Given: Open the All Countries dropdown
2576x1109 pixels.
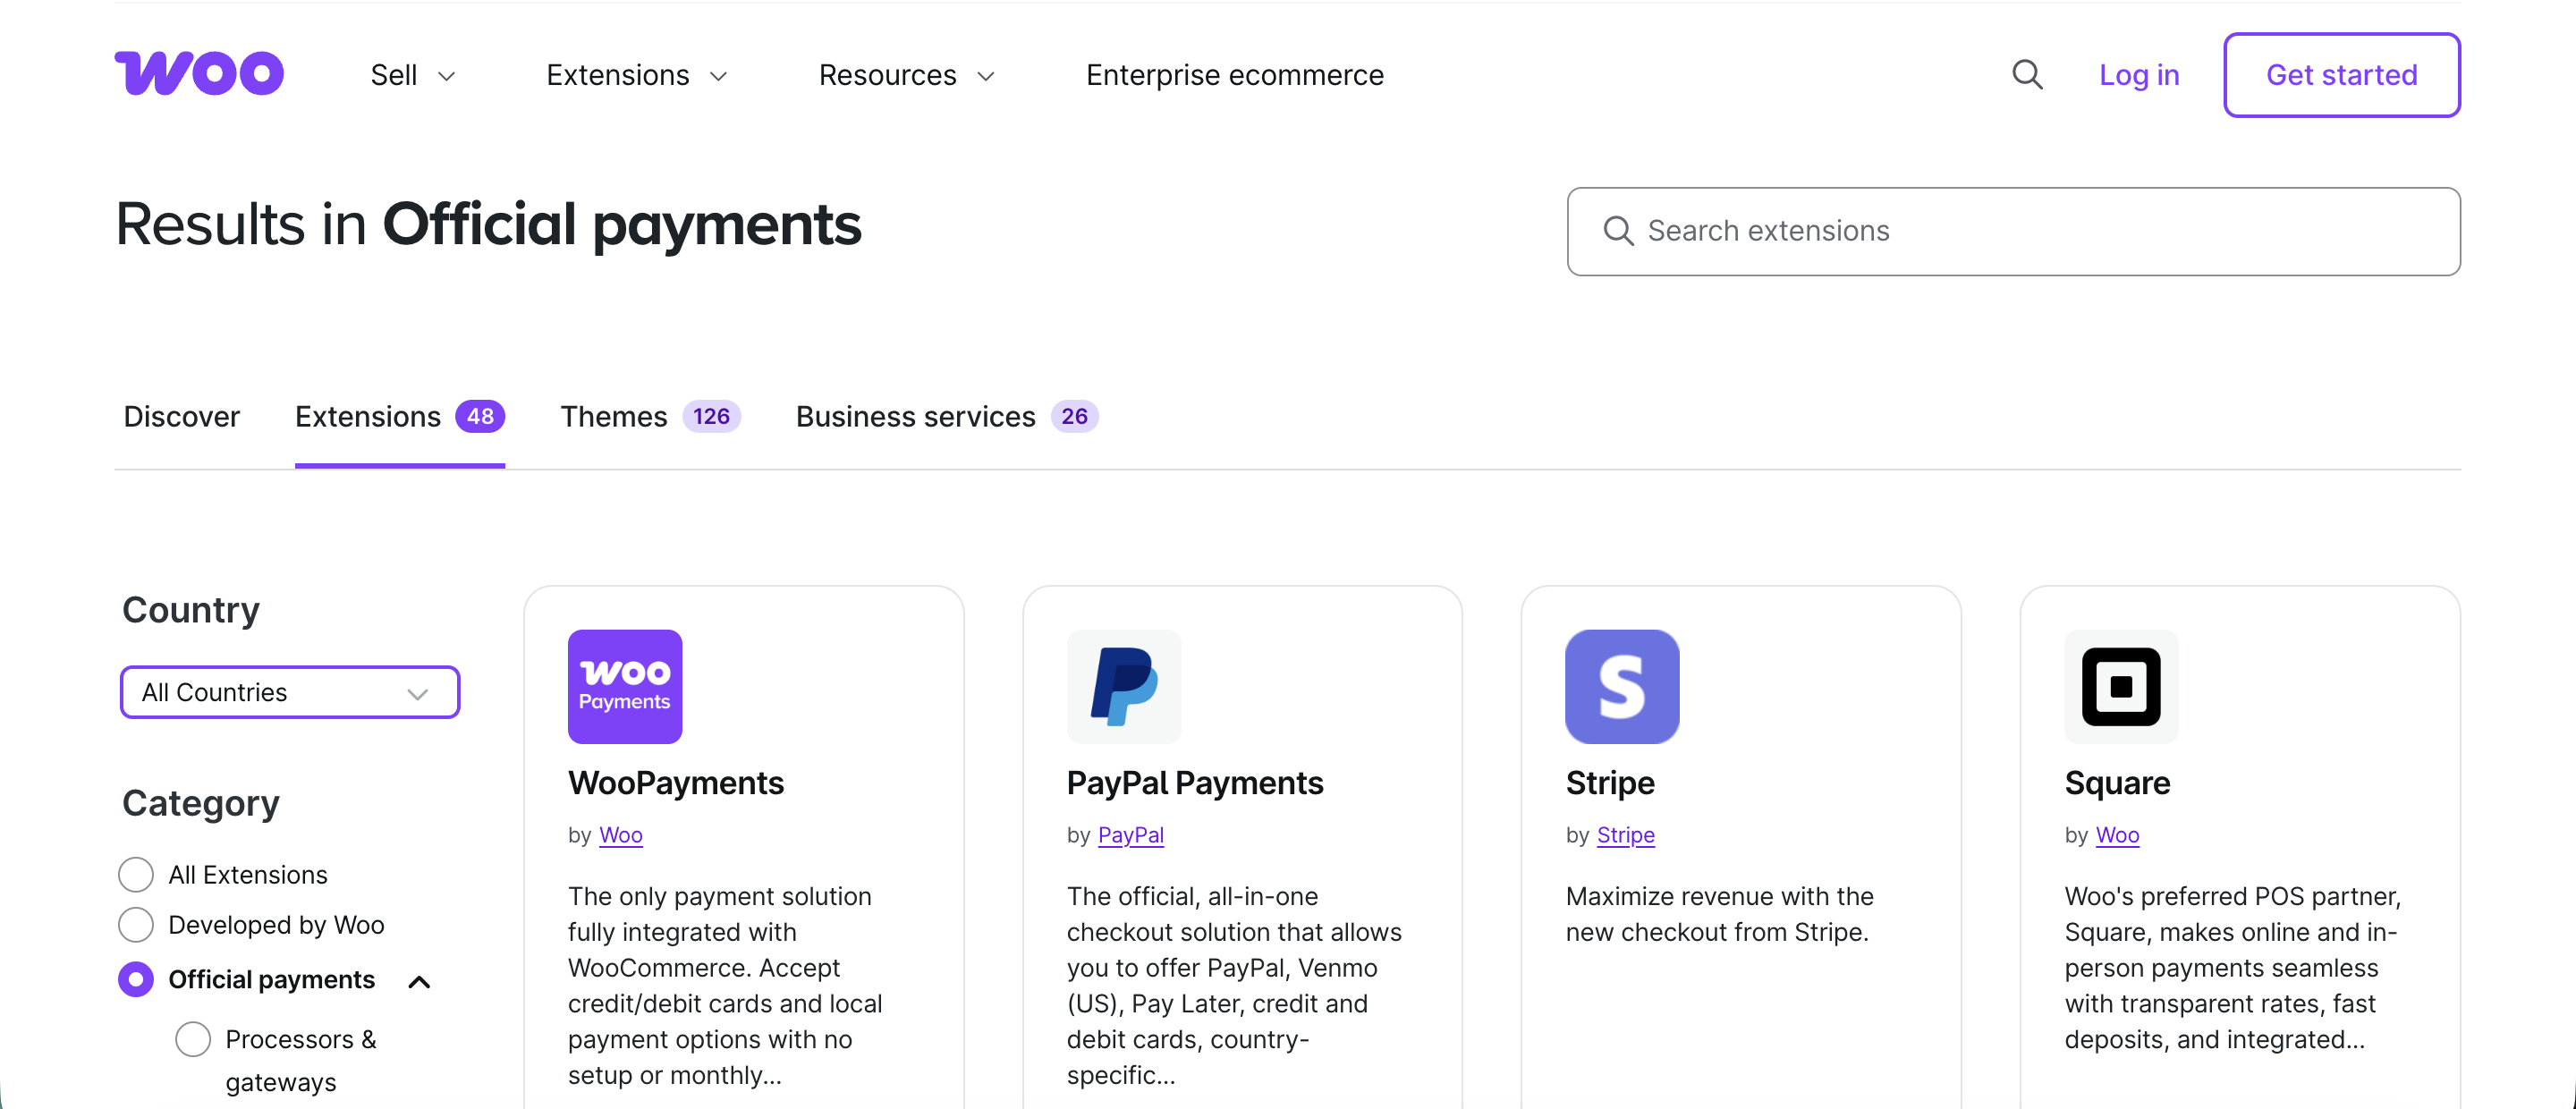Looking at the screenshot, I should pyautogui.click(x=290, y=692).
